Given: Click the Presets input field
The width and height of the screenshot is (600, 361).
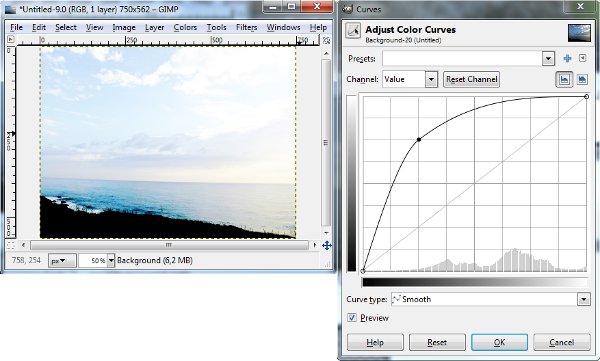Looking at the screenshot, I should [462, 59].
